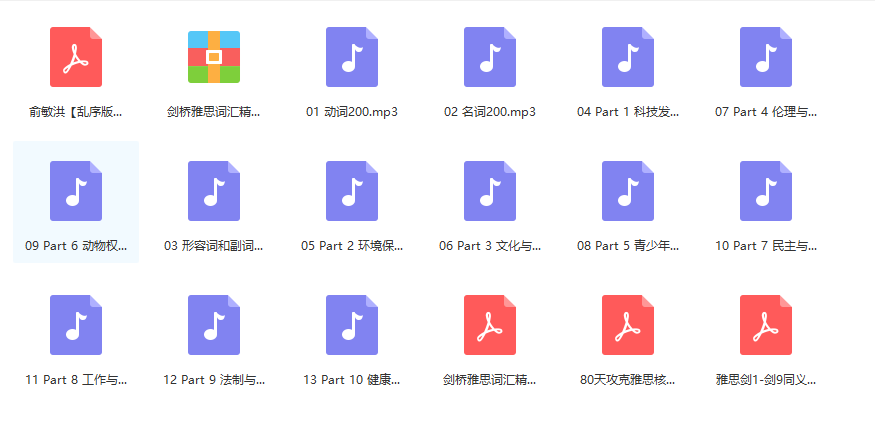Click the label 05 Part 2 环境保...
Image resolution: width=875 pixels, height=422 pixels.
pos(352,246)
